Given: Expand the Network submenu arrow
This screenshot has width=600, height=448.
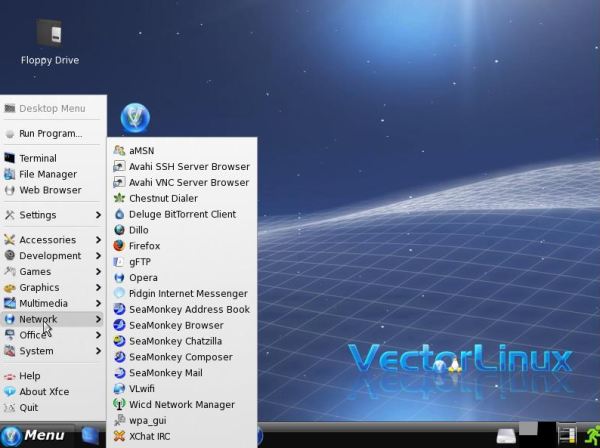Looking at the screenshot, I should click(x=98, y=319).
